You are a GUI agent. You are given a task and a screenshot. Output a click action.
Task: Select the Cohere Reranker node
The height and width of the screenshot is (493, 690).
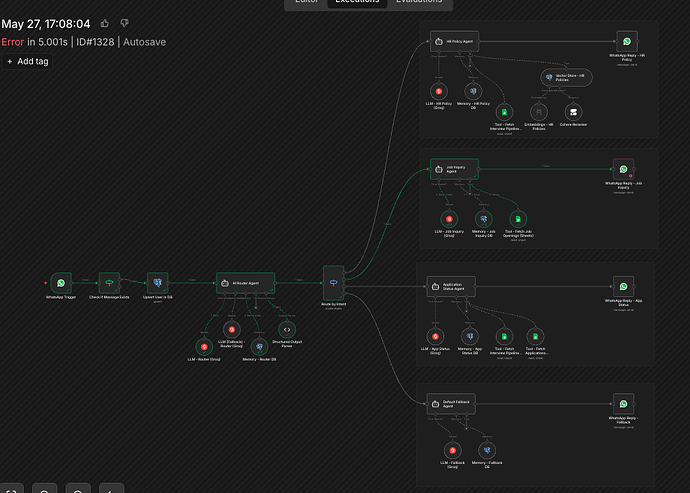pyautogui.click(x=573, y=112)
